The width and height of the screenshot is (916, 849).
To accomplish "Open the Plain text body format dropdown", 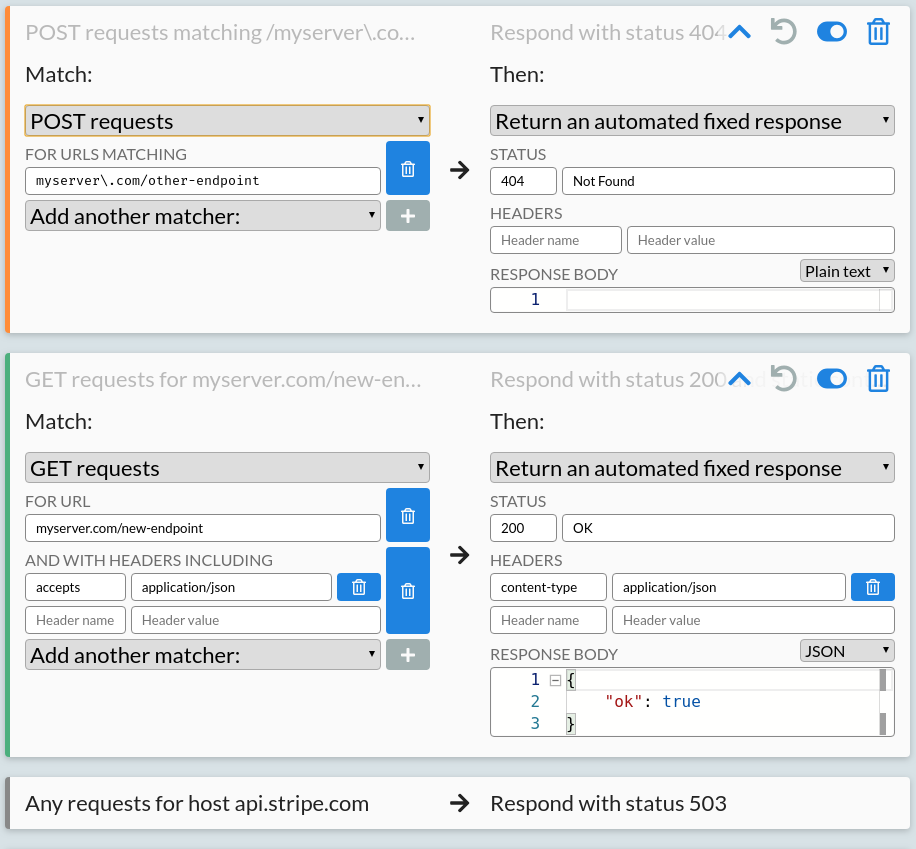I will click(847, 270).
